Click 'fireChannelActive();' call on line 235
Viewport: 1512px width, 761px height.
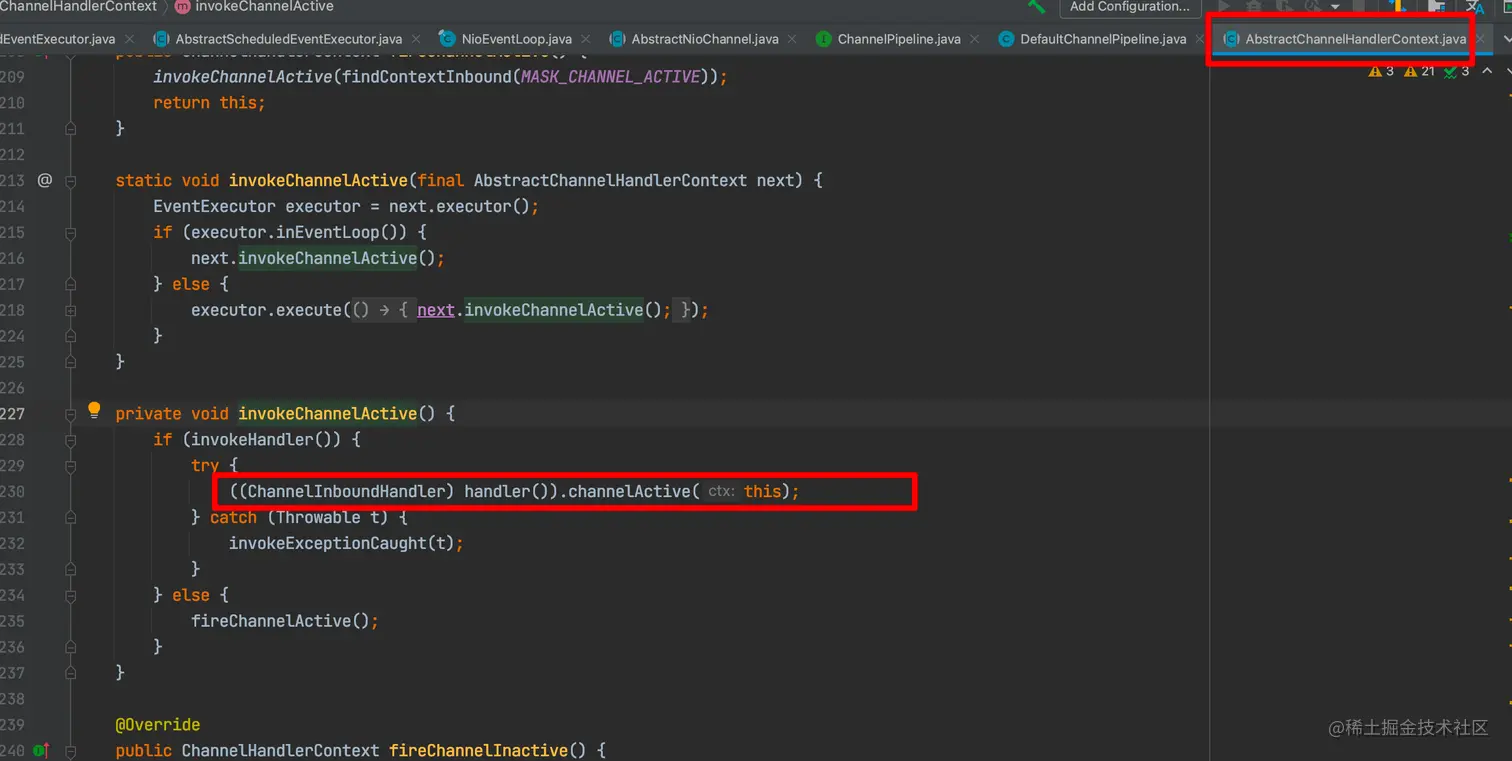[x=285, y=621]
